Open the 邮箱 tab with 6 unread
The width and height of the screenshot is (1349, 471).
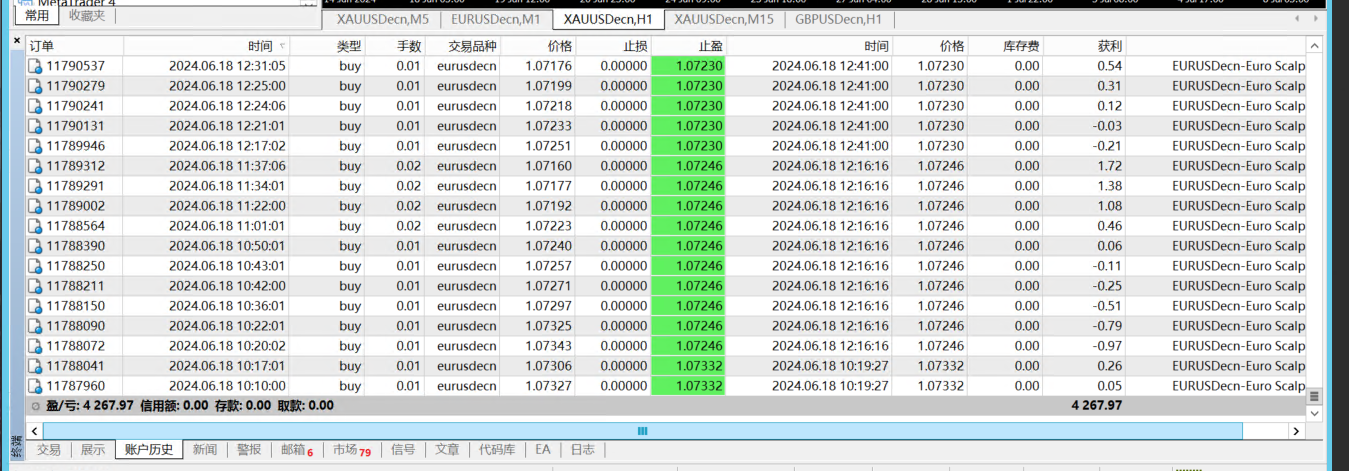click(297, 450)
